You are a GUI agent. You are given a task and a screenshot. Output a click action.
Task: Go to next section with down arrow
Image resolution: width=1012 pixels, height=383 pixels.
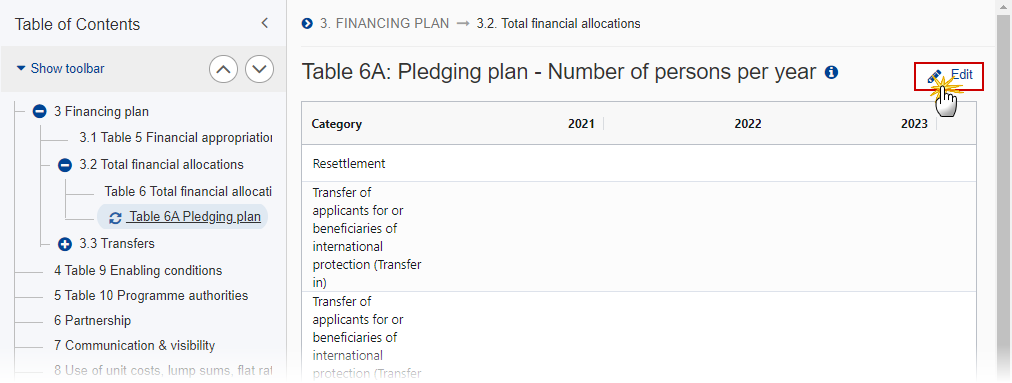point(259,69)
